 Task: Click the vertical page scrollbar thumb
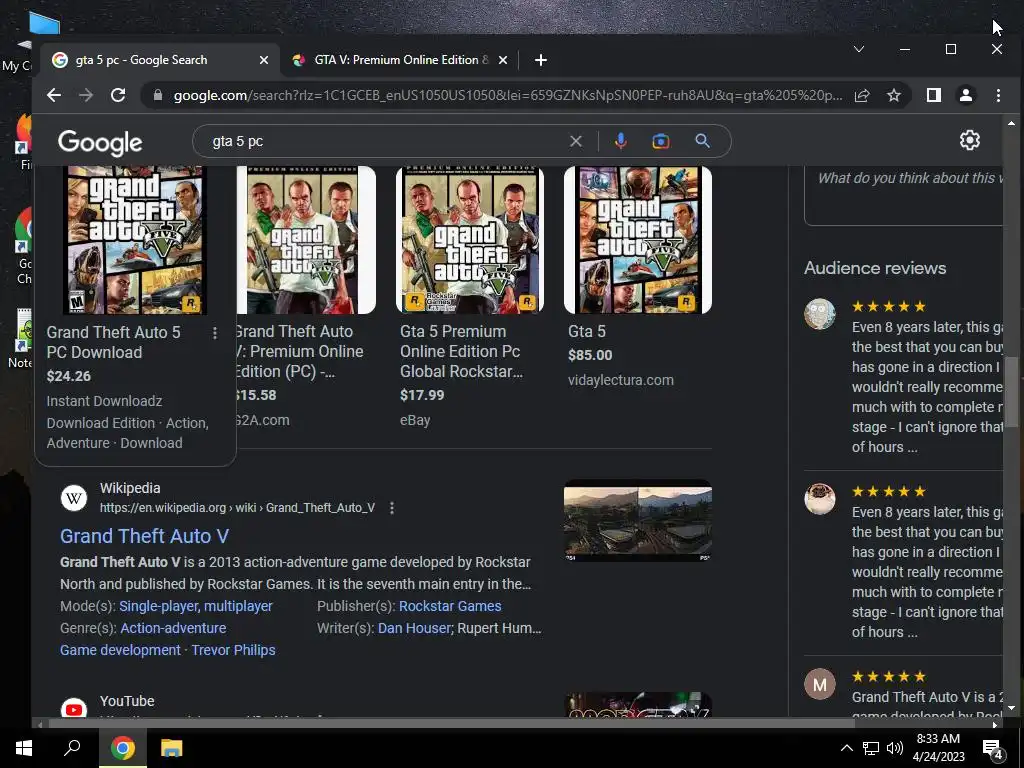[x=1011, y=392]
